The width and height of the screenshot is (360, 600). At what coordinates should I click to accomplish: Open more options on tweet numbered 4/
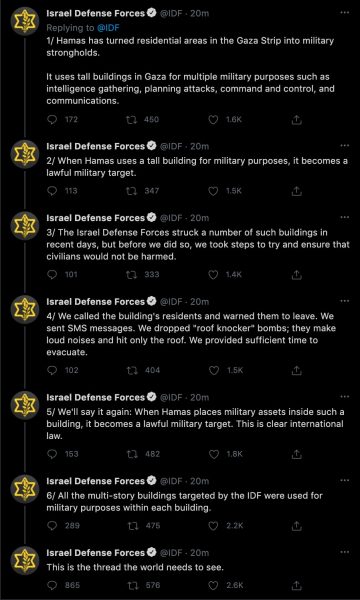[x=345, y=301]
